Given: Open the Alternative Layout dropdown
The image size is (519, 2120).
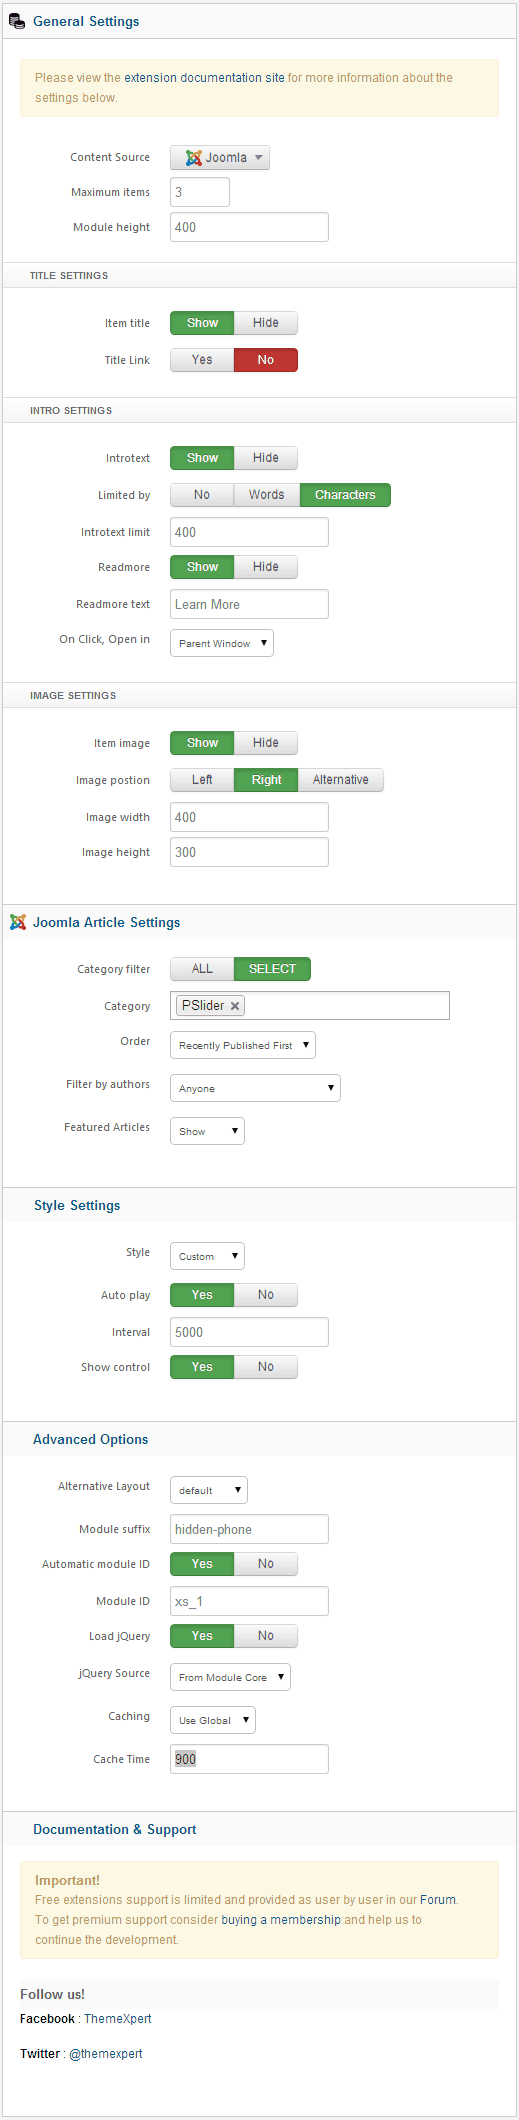Looking at the screenshot, I should (209, 1490).
